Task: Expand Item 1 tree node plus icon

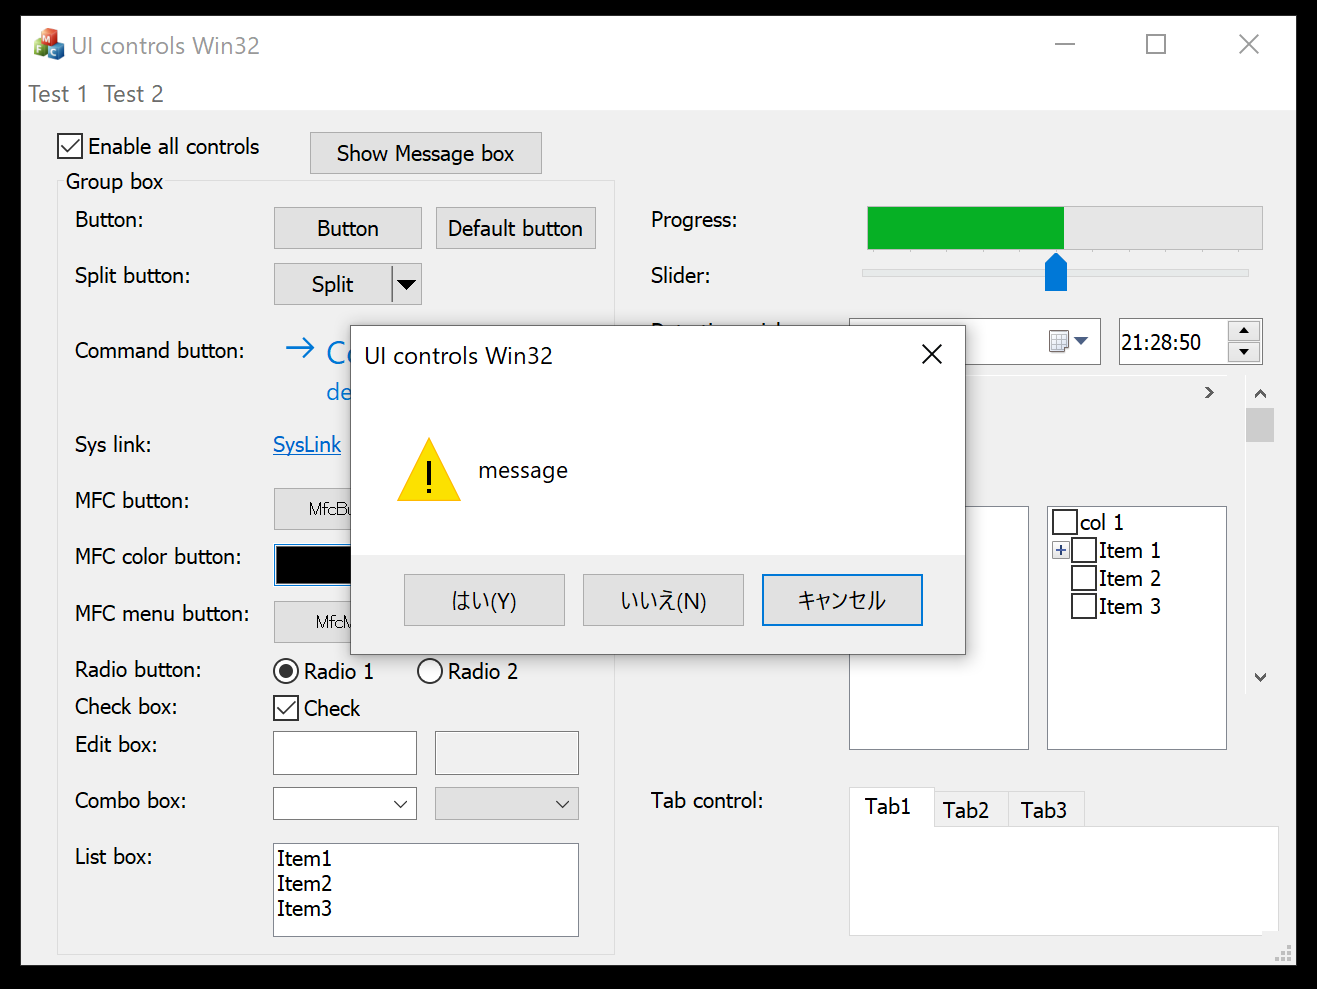Action: tap(1061, 550)
